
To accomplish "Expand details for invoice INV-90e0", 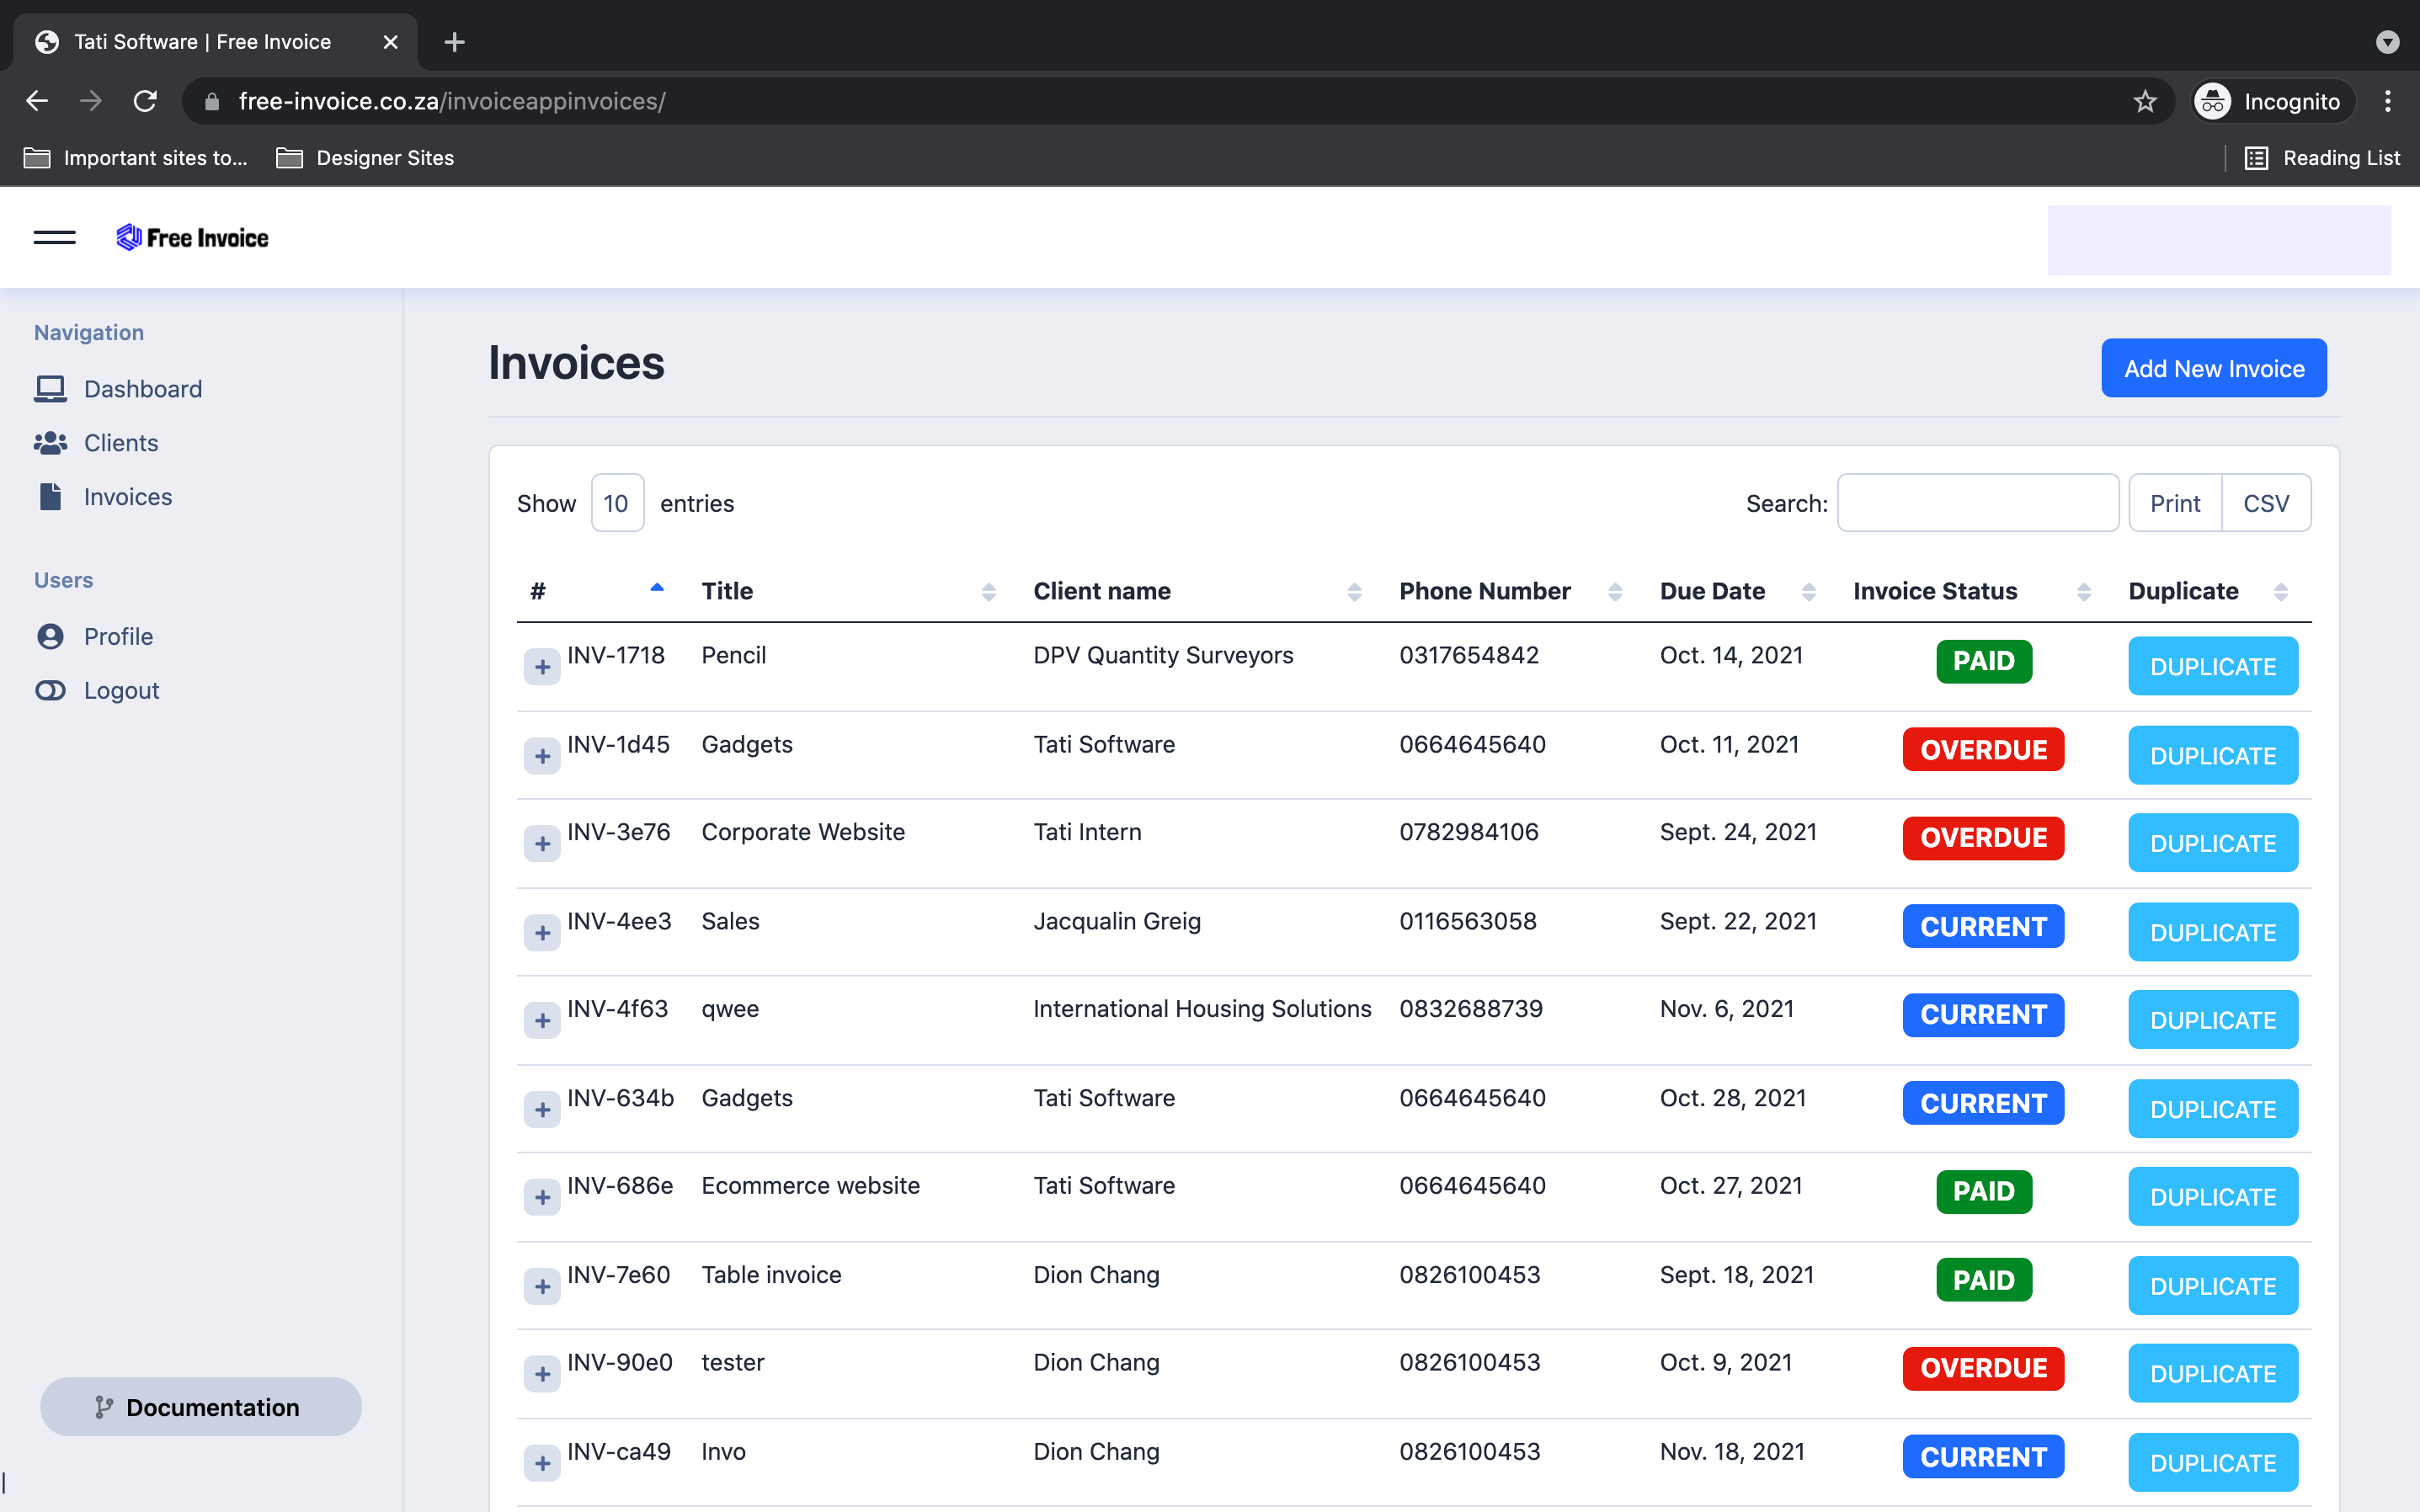I will pyautogui.click(x=541, y=1374).
